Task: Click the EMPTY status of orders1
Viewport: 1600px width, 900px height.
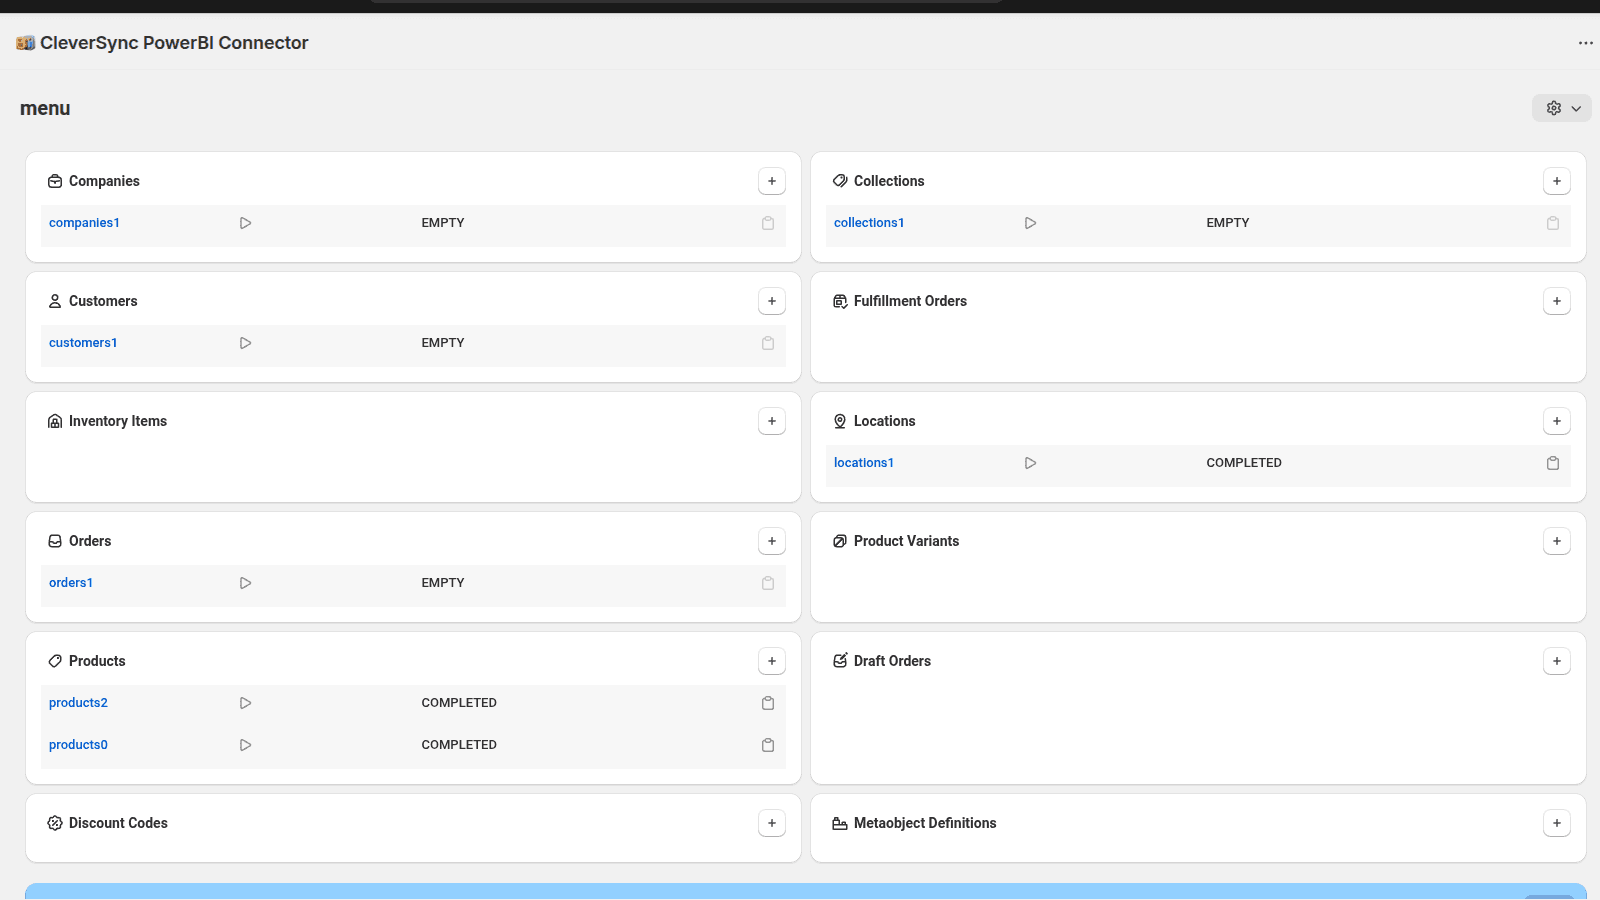Action: click(x=443, y=583)
